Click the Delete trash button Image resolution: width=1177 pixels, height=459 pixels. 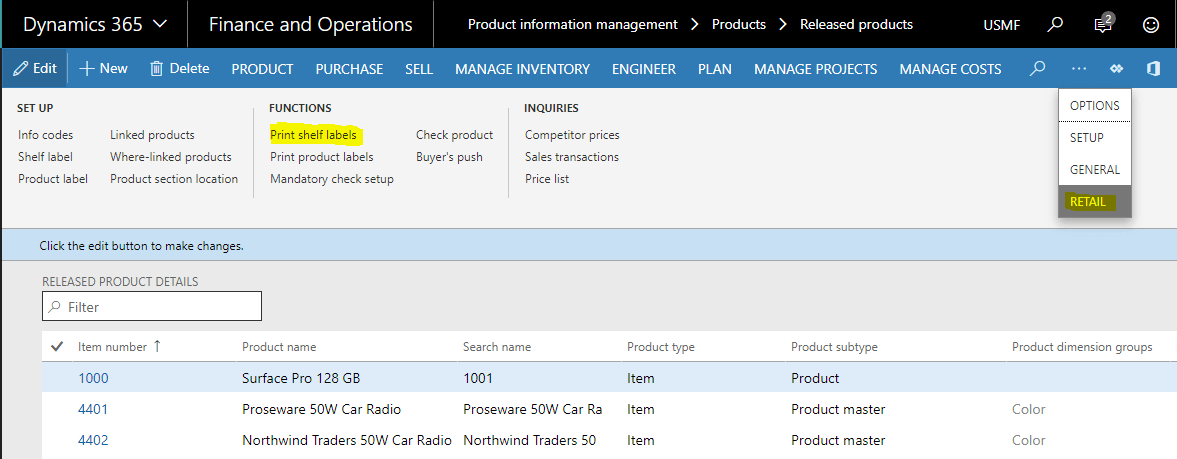coord(180,69)
